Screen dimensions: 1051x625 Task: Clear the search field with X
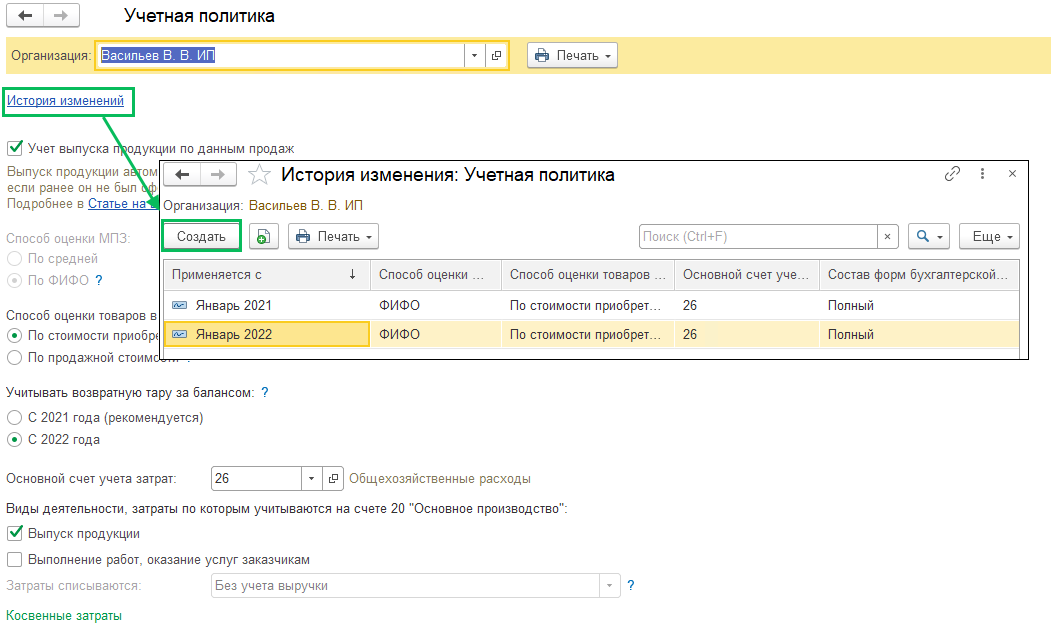(887, 237)
